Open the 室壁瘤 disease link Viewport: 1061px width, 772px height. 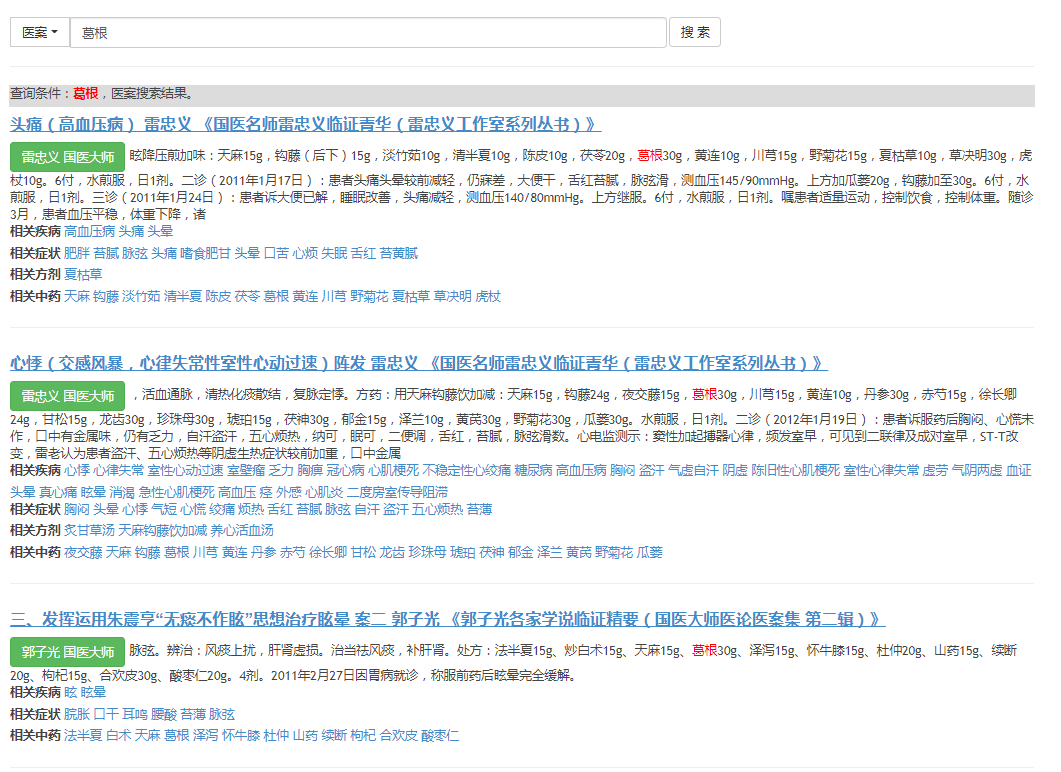246,470
